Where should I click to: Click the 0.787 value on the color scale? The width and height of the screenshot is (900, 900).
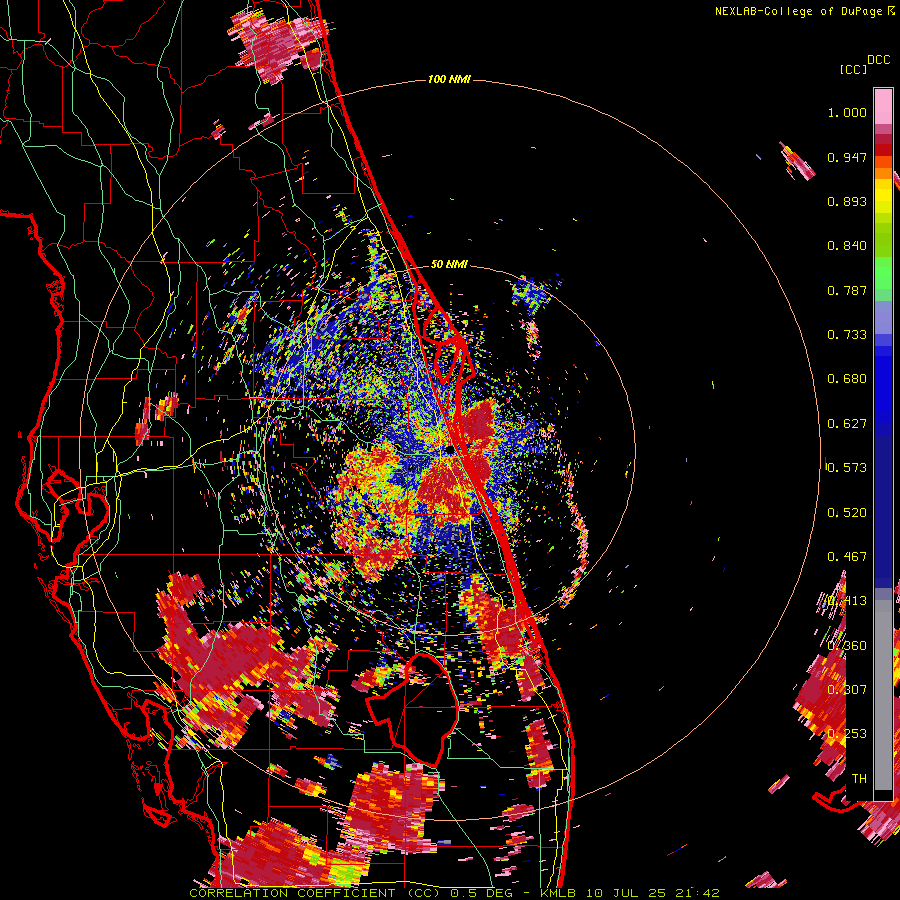847,290
